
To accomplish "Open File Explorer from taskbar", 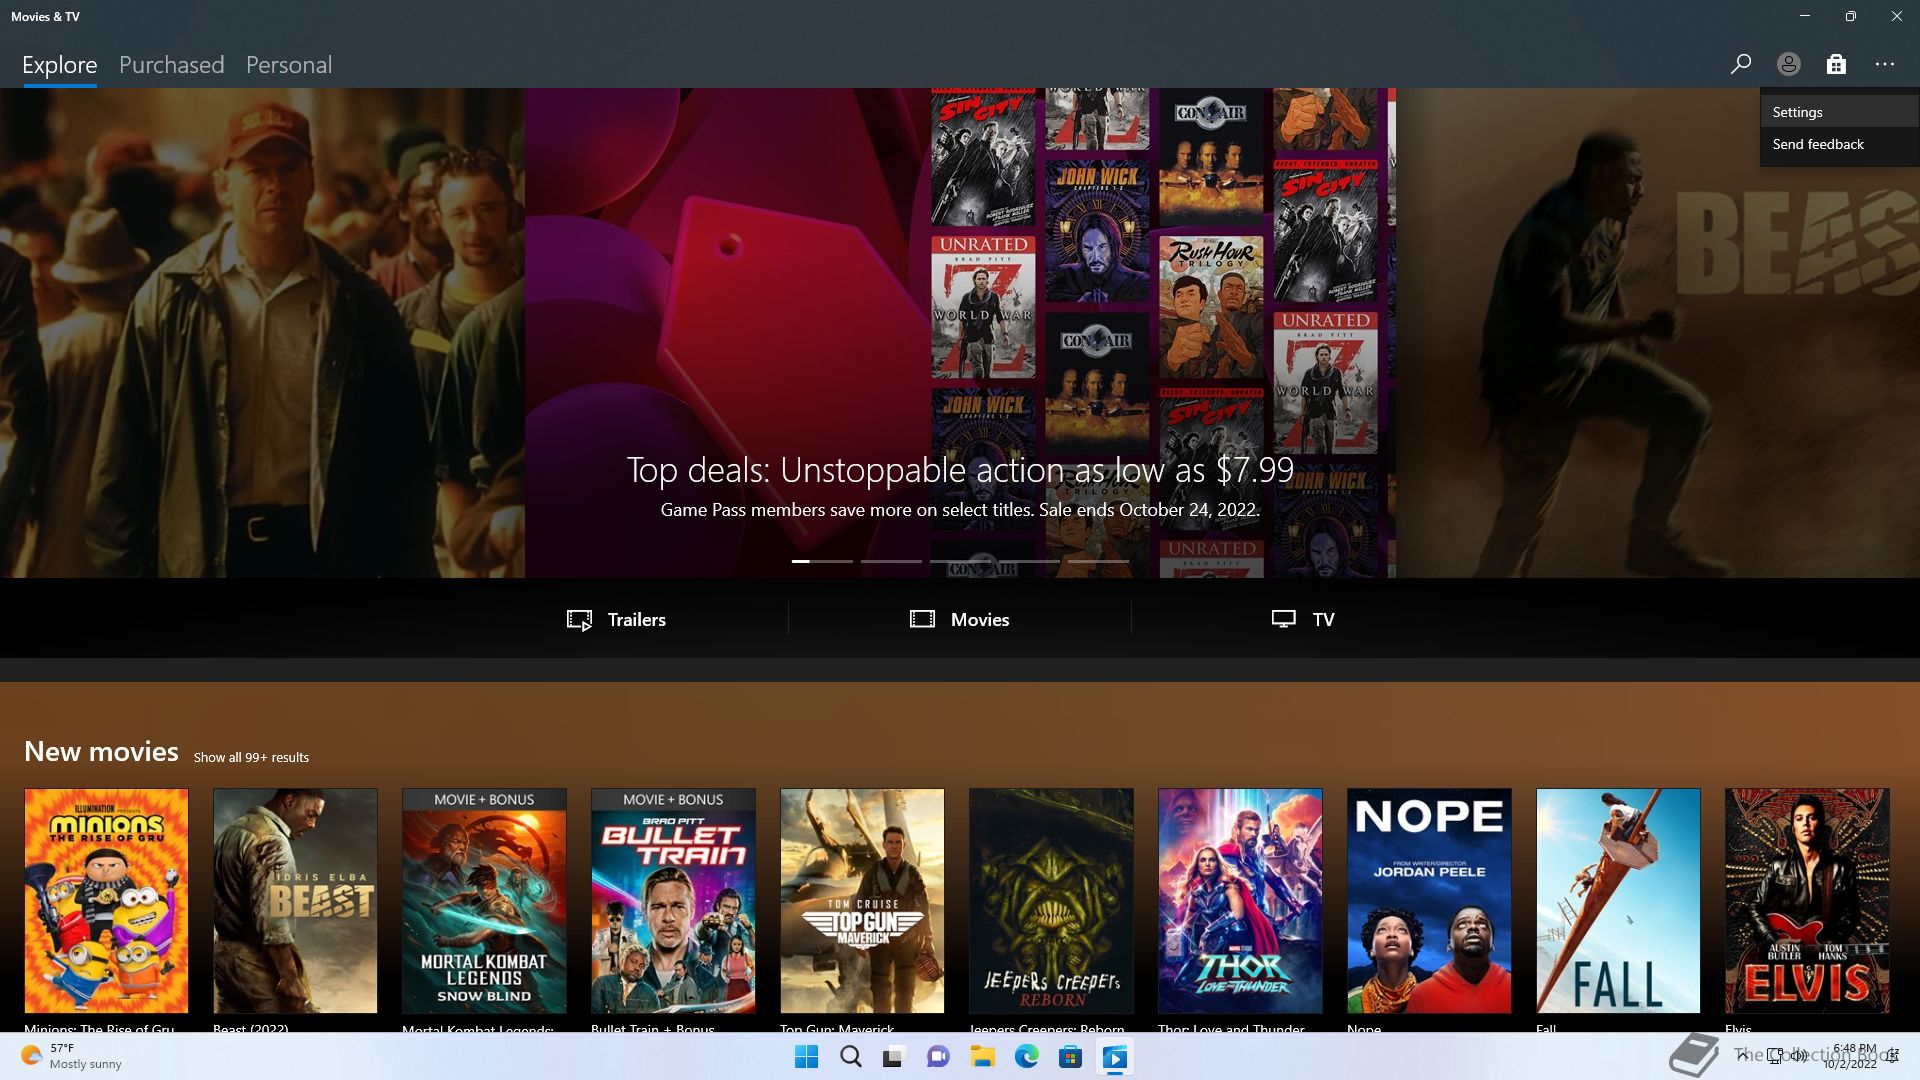I will click(x=982, y=1057).
